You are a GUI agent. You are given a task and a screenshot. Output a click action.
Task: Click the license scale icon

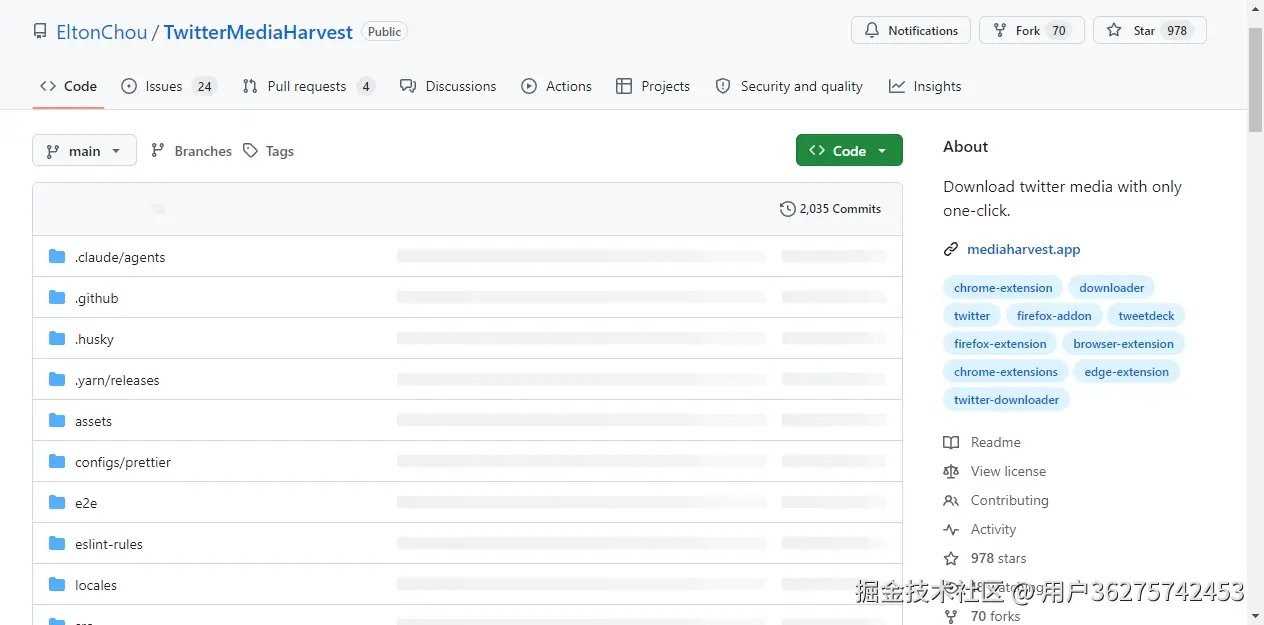[951, 471]
